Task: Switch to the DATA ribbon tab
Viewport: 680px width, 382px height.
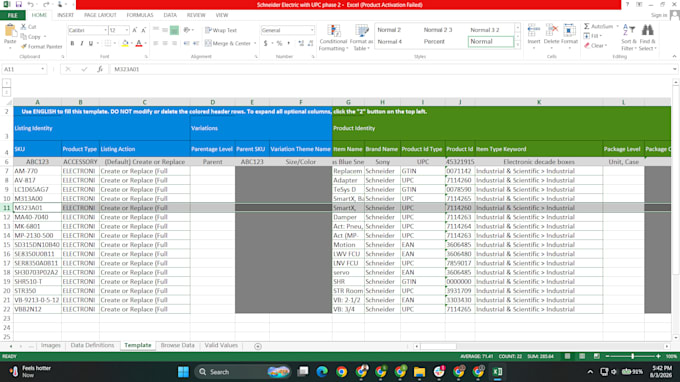Action: (x=170, y=15)
